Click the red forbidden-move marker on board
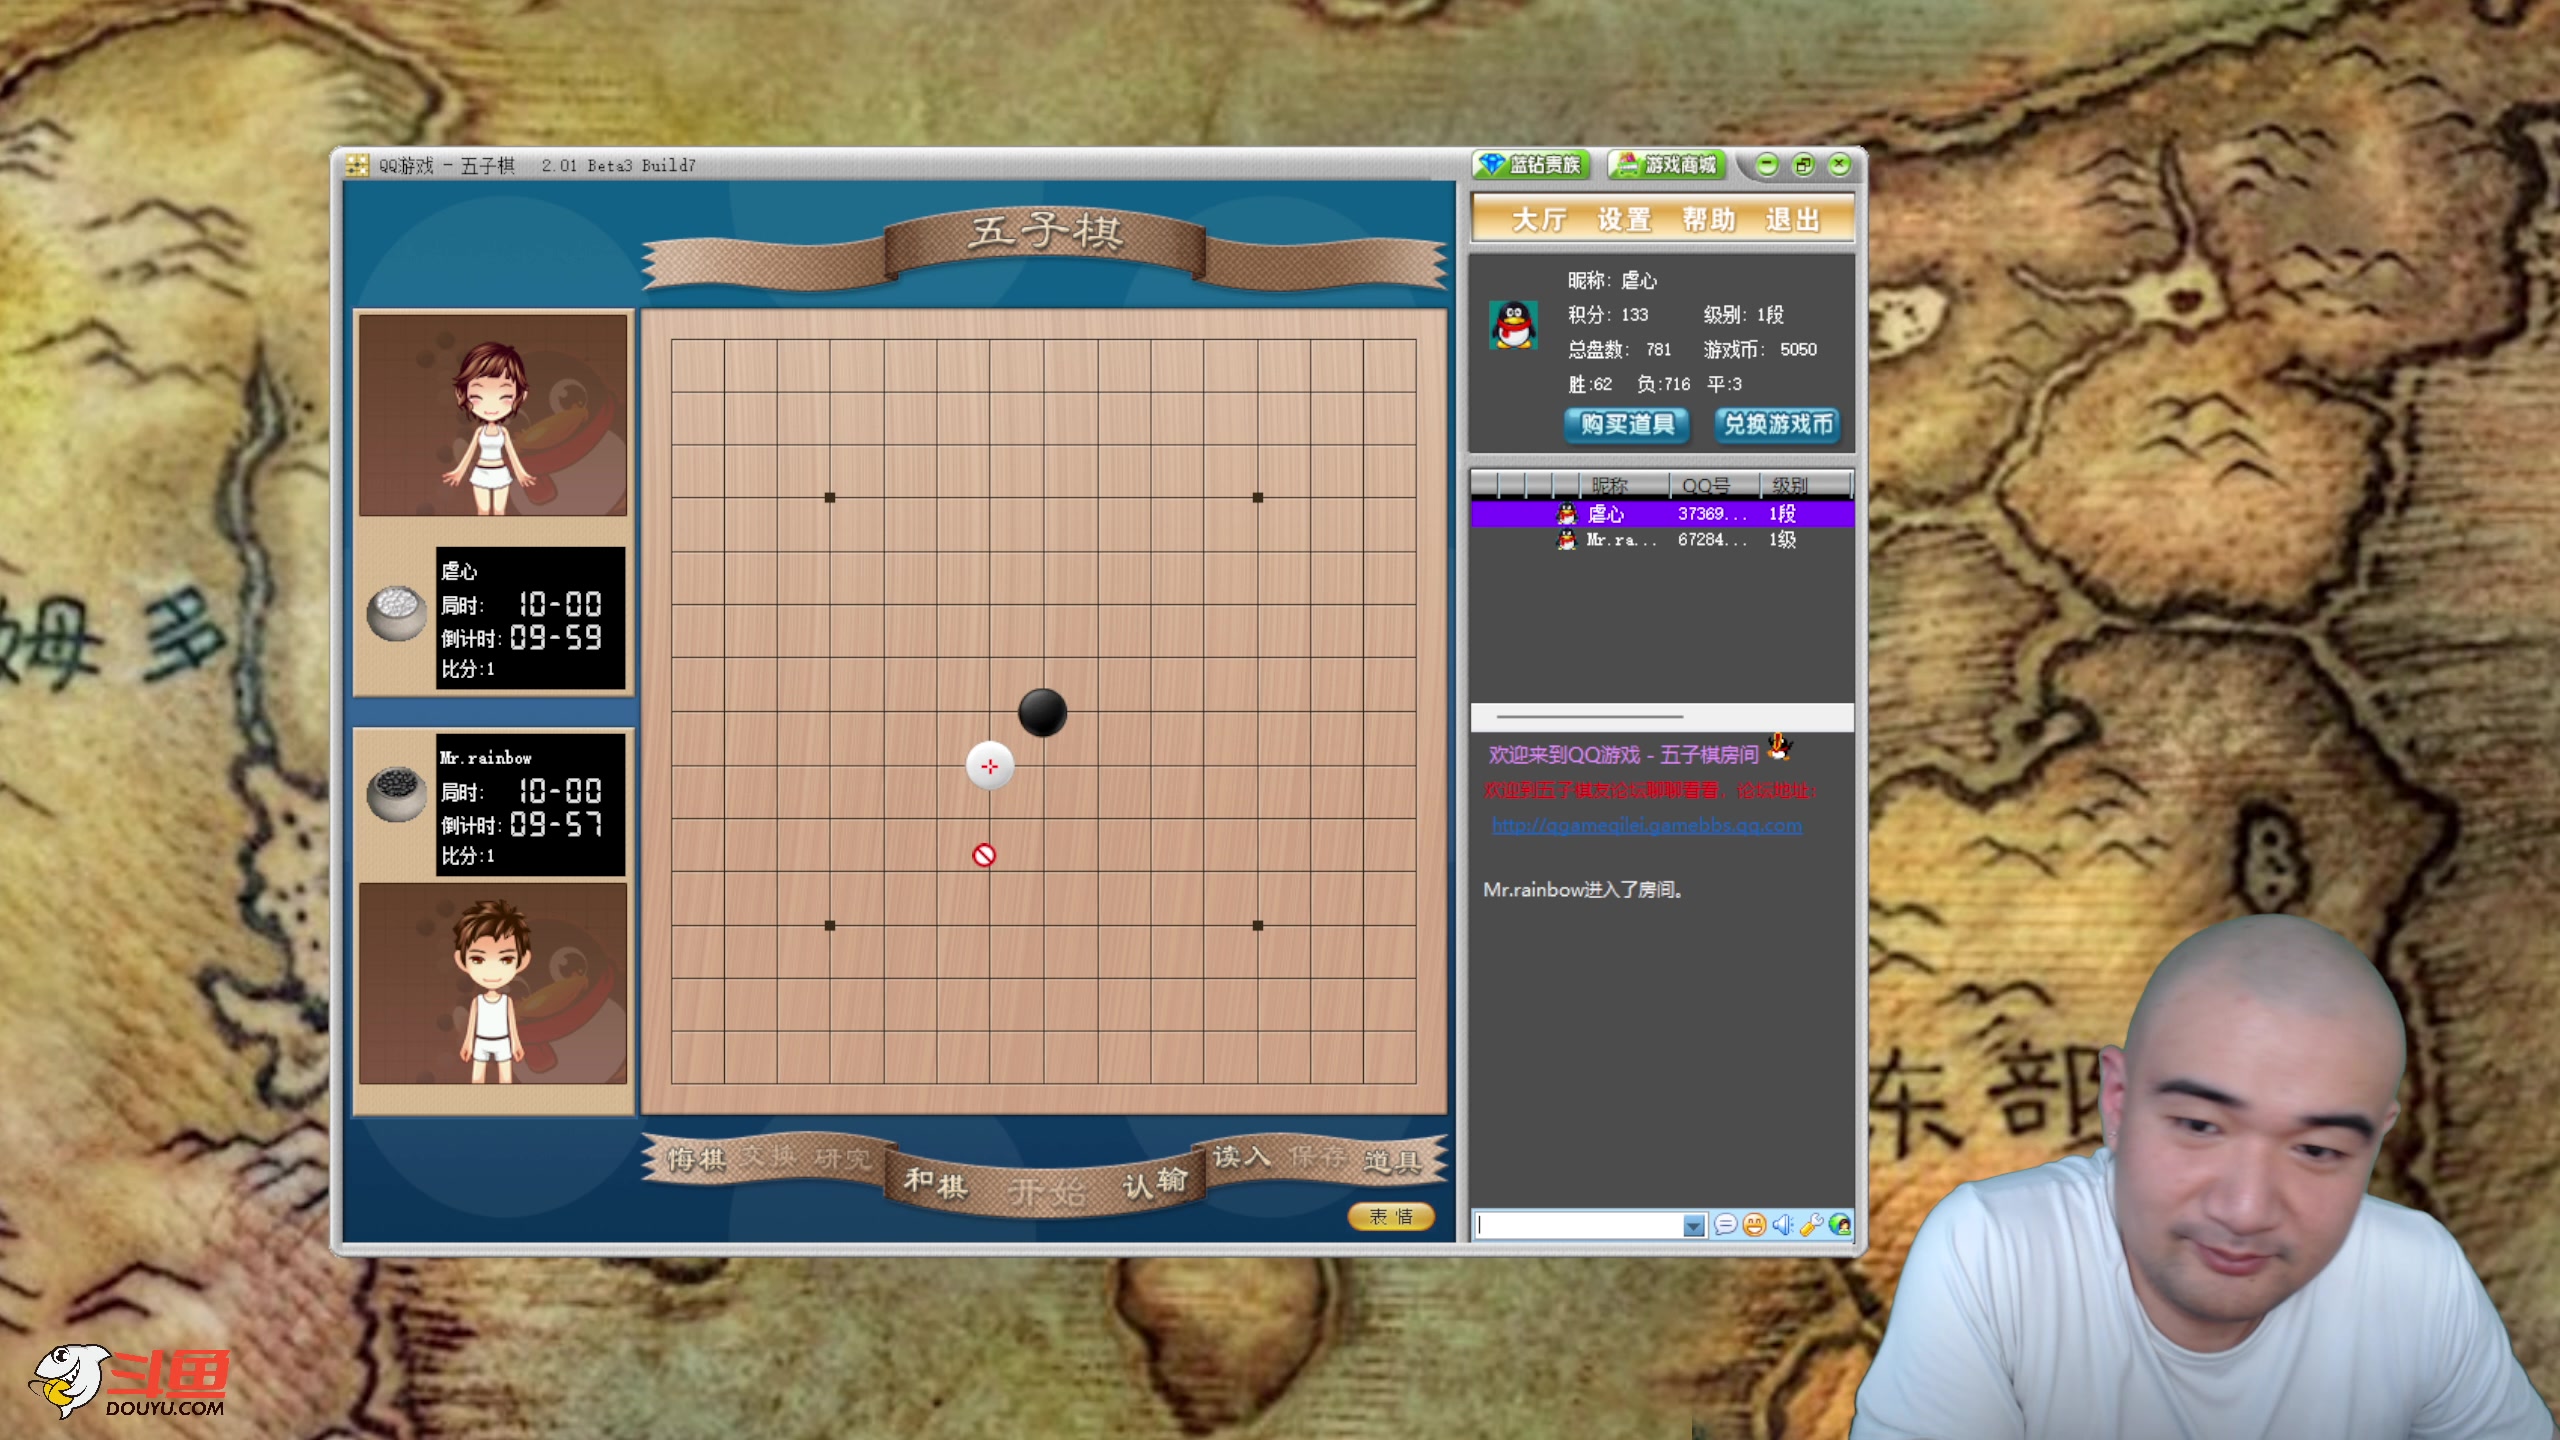 coord(984,855)
